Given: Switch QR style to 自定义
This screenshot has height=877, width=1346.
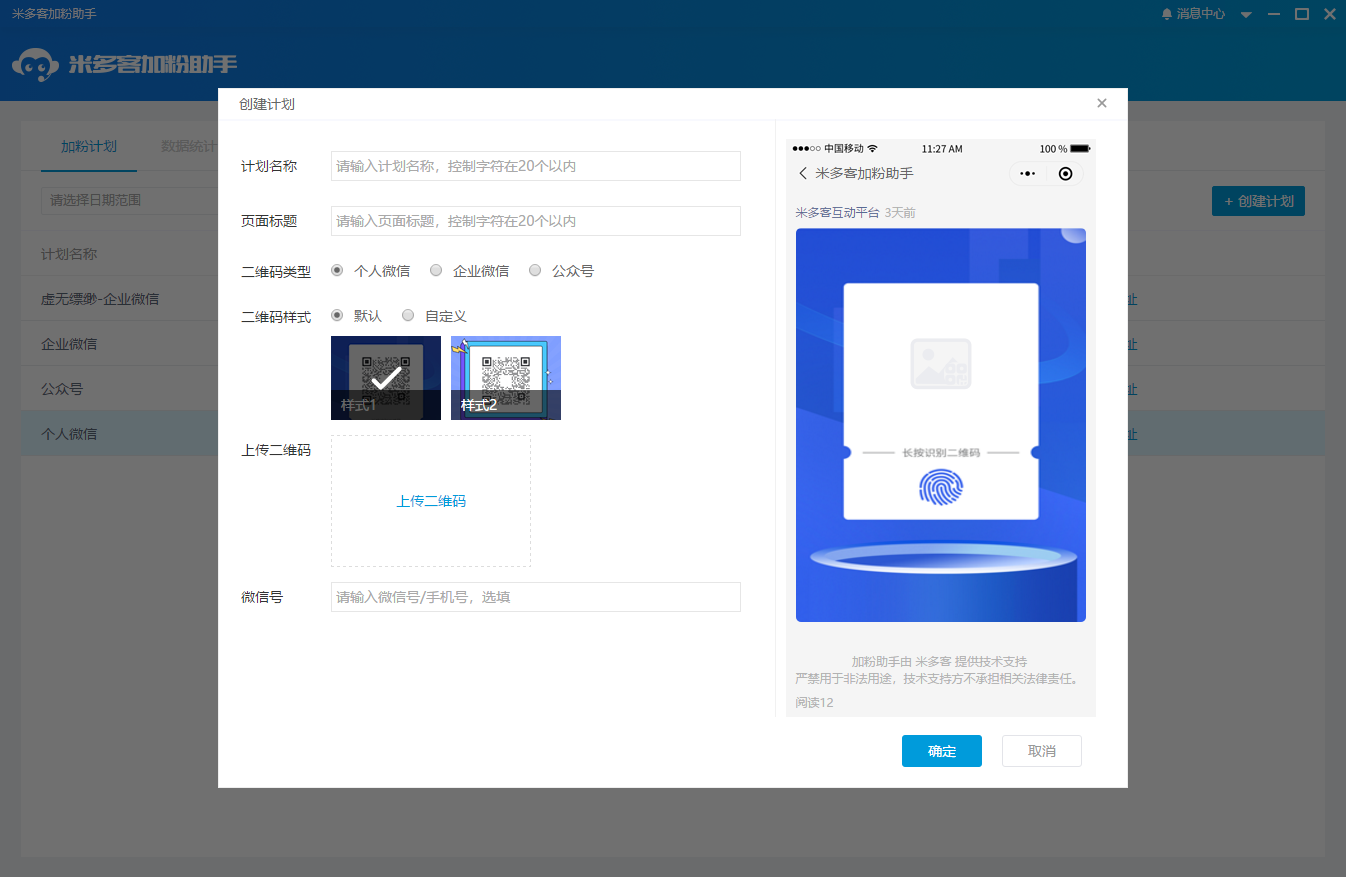Looking at the screenshot, I should [x=408, y=315].
